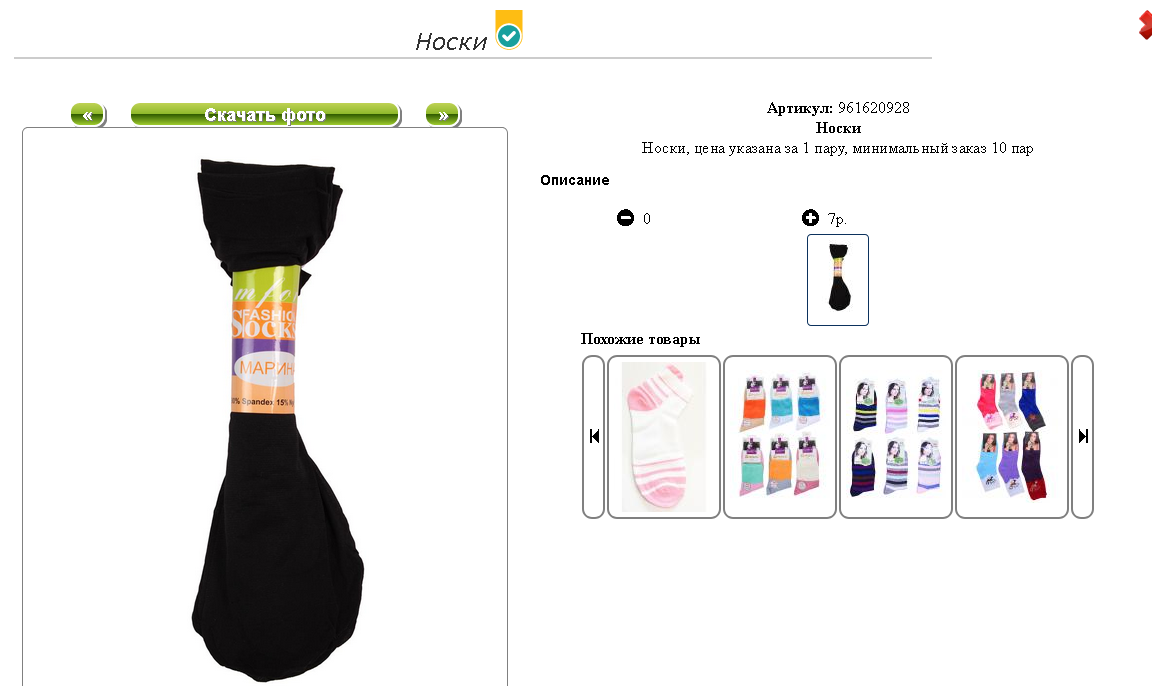Jump to first similar products arrow
1152x686 pixels.
click(594, 436)
